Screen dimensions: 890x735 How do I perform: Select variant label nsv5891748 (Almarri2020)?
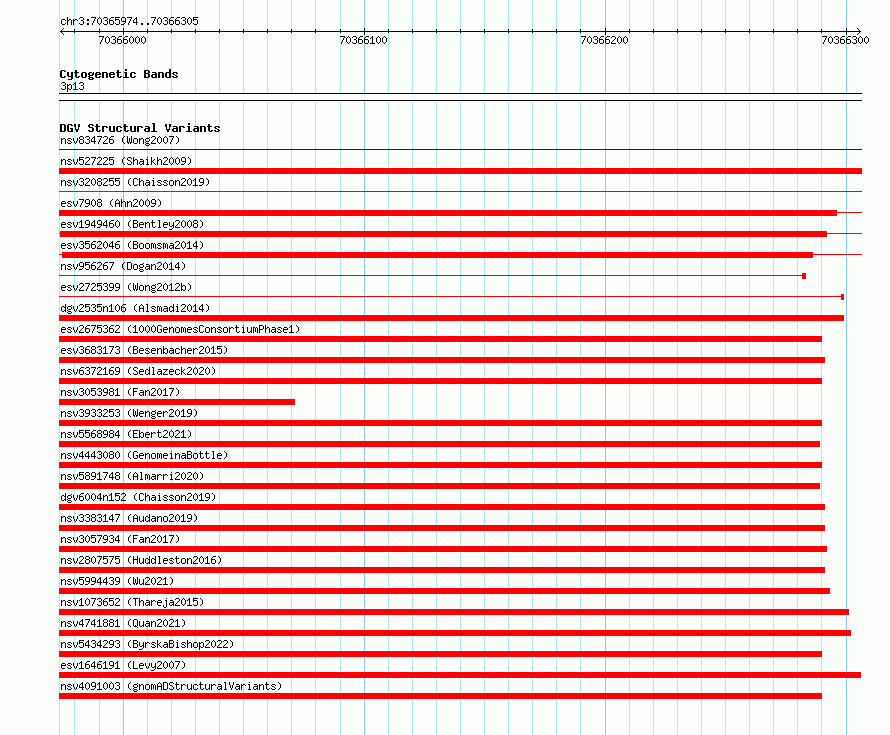pyautogui.click(x=132, y=476)
